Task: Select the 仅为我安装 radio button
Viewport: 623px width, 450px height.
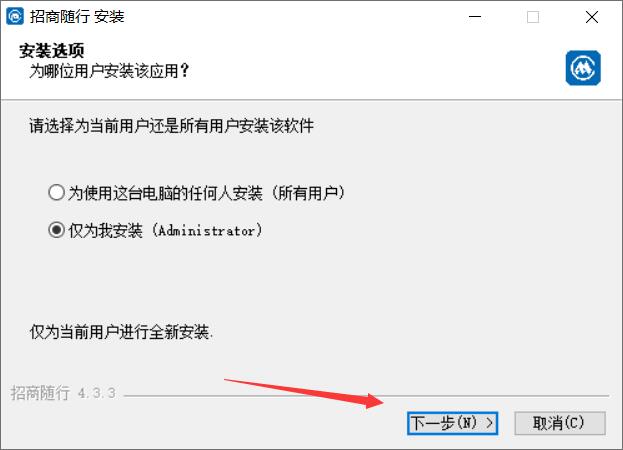Action: 56,230
